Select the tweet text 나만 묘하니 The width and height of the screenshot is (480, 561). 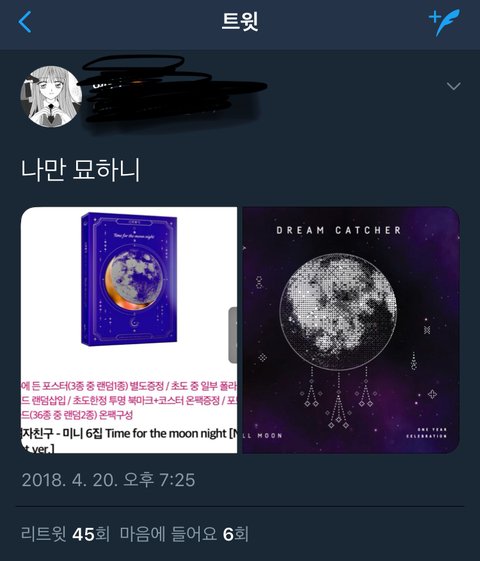pos(80,170)
